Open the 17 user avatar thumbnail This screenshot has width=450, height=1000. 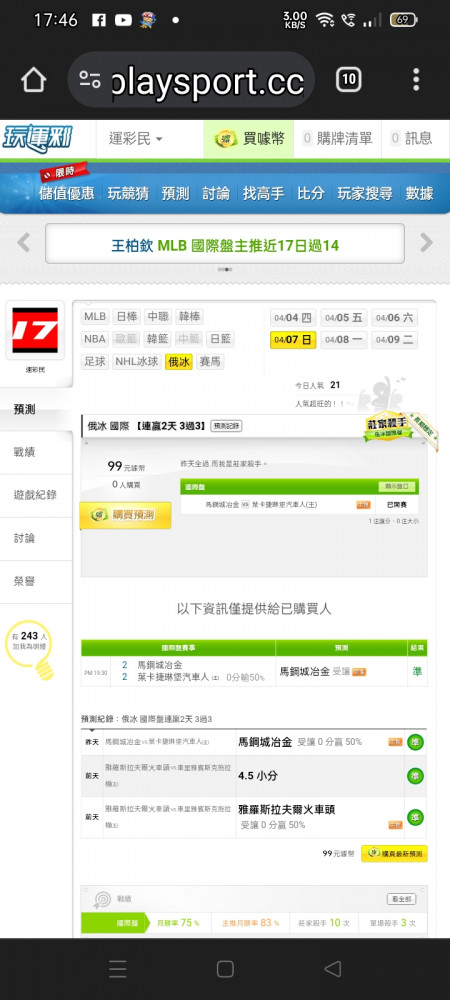pyautogui.click(x=35, y=330)
